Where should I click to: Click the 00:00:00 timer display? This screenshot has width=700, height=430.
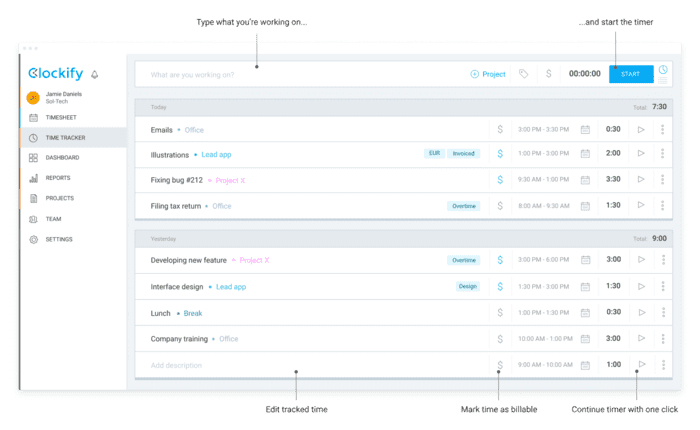point(584,74)
